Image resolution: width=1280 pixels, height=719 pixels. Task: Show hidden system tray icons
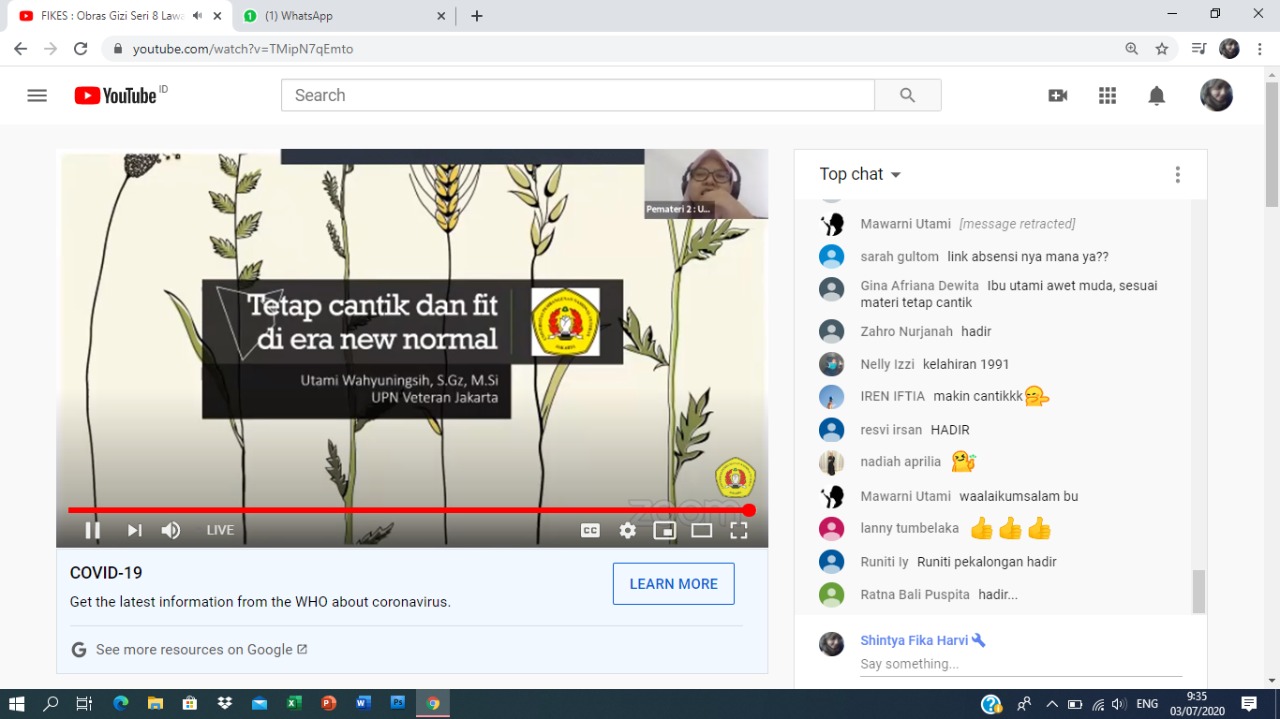tap(1051, 704)
